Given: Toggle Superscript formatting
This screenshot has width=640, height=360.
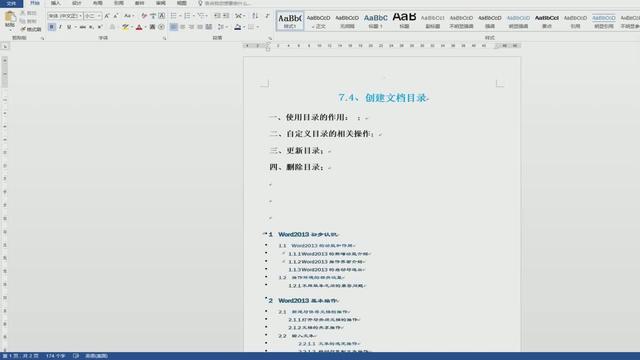Looking at the screenshot, I should (x=100, y=27).
